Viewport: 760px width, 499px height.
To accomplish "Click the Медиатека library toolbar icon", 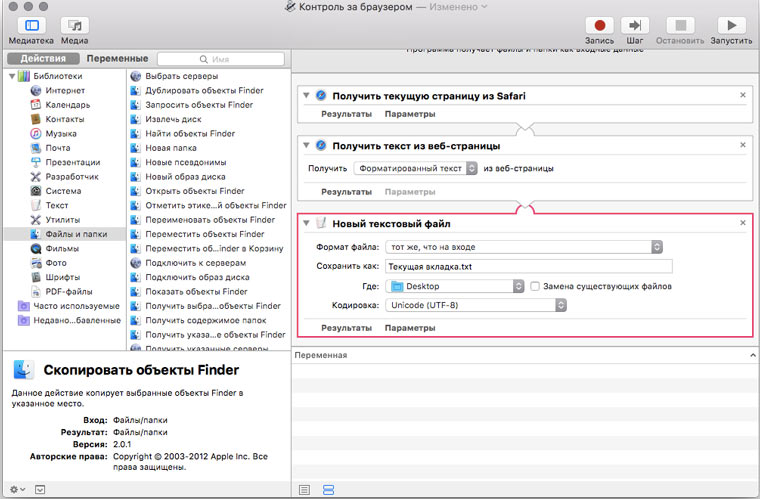I will click(x=30, y=25).
